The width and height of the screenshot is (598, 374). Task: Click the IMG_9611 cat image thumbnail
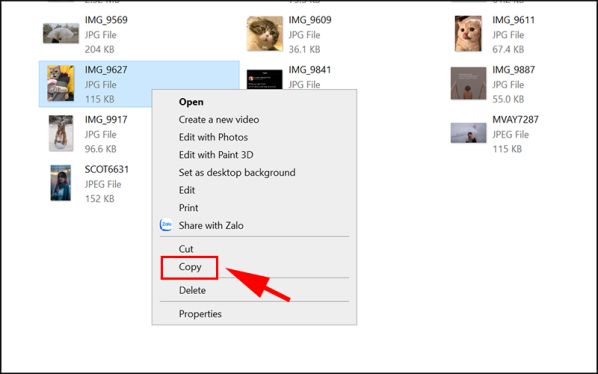point(468,34)
